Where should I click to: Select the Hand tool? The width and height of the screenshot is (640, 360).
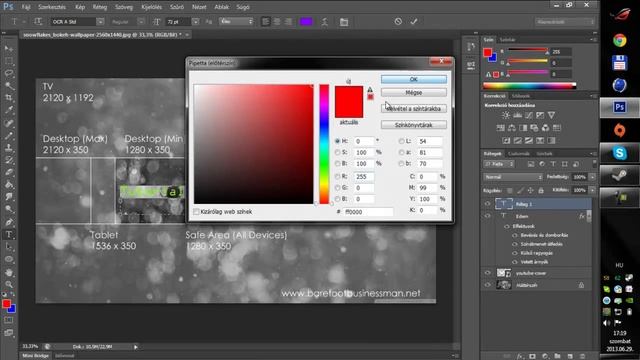click(9, 272)
